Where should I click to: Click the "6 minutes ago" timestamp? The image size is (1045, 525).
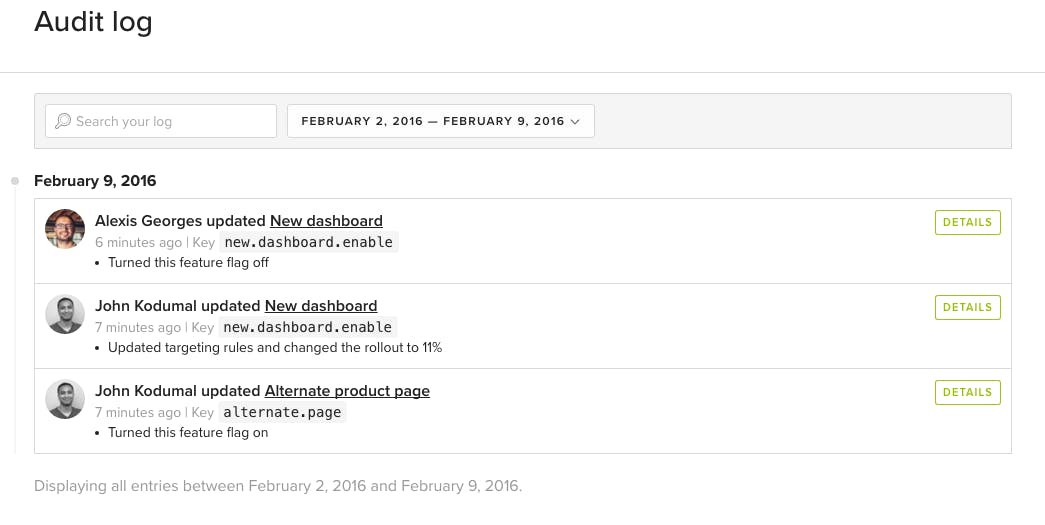[139, 242]
